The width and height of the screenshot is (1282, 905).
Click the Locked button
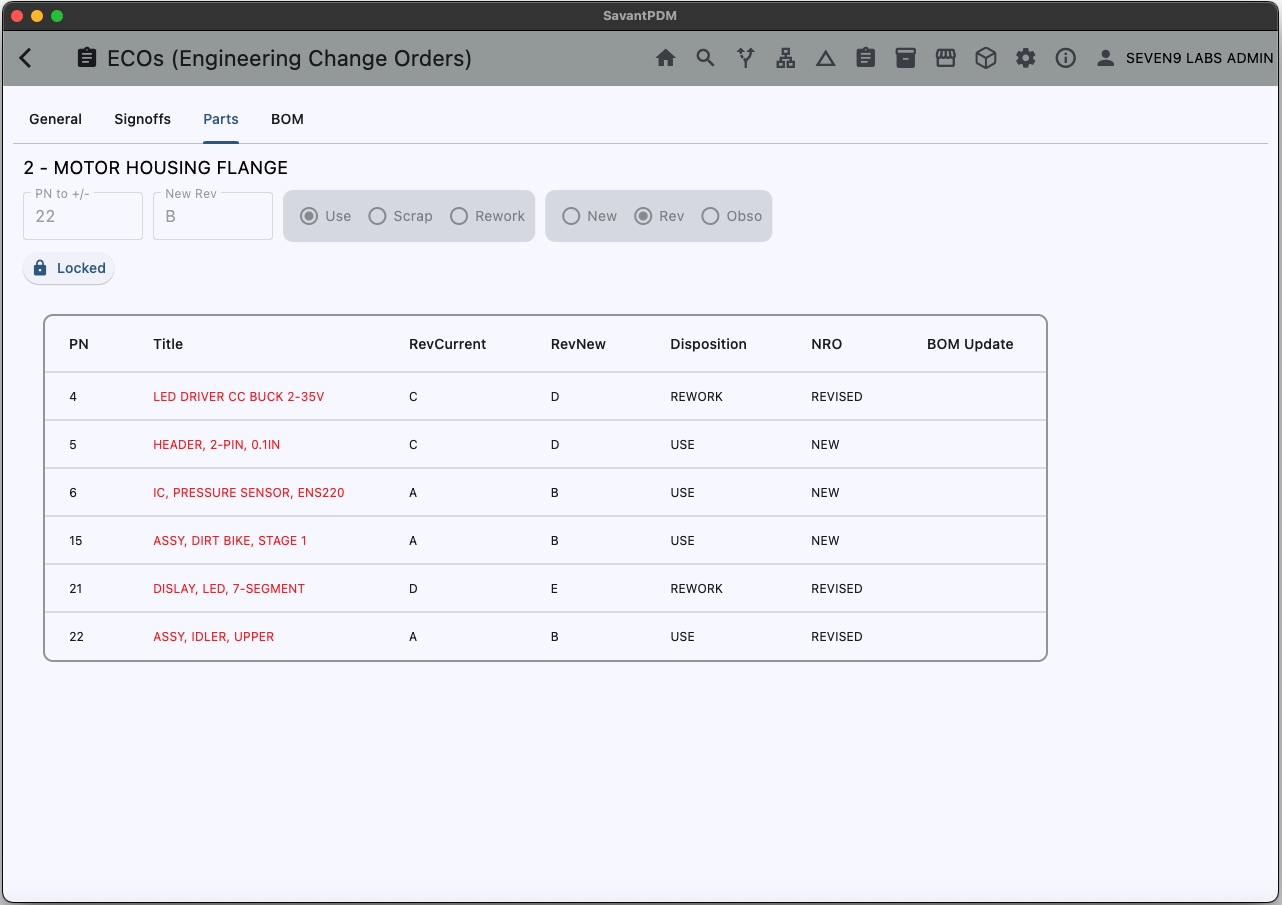tap(69, 268)
